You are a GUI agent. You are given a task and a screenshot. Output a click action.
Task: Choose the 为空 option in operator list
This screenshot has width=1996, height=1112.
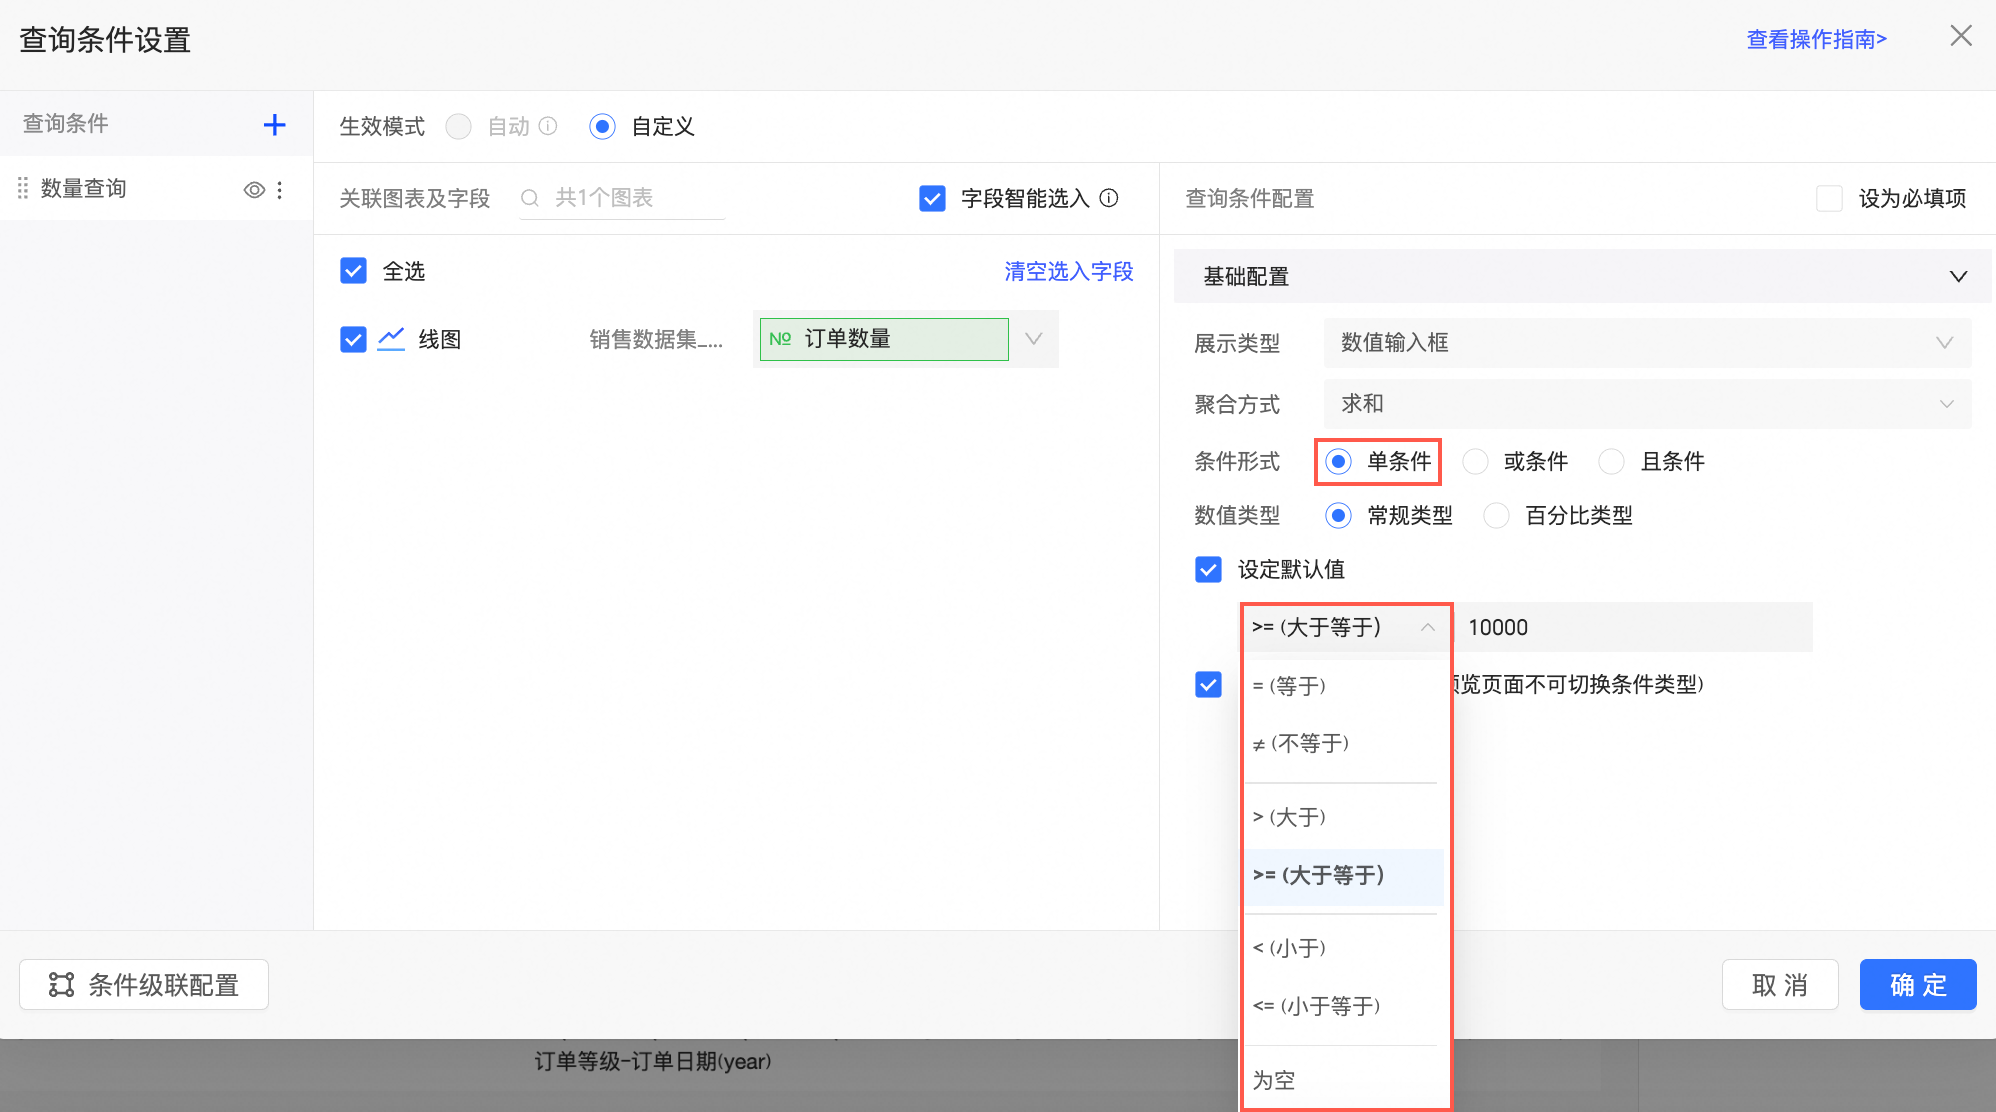(1274, 1080)
